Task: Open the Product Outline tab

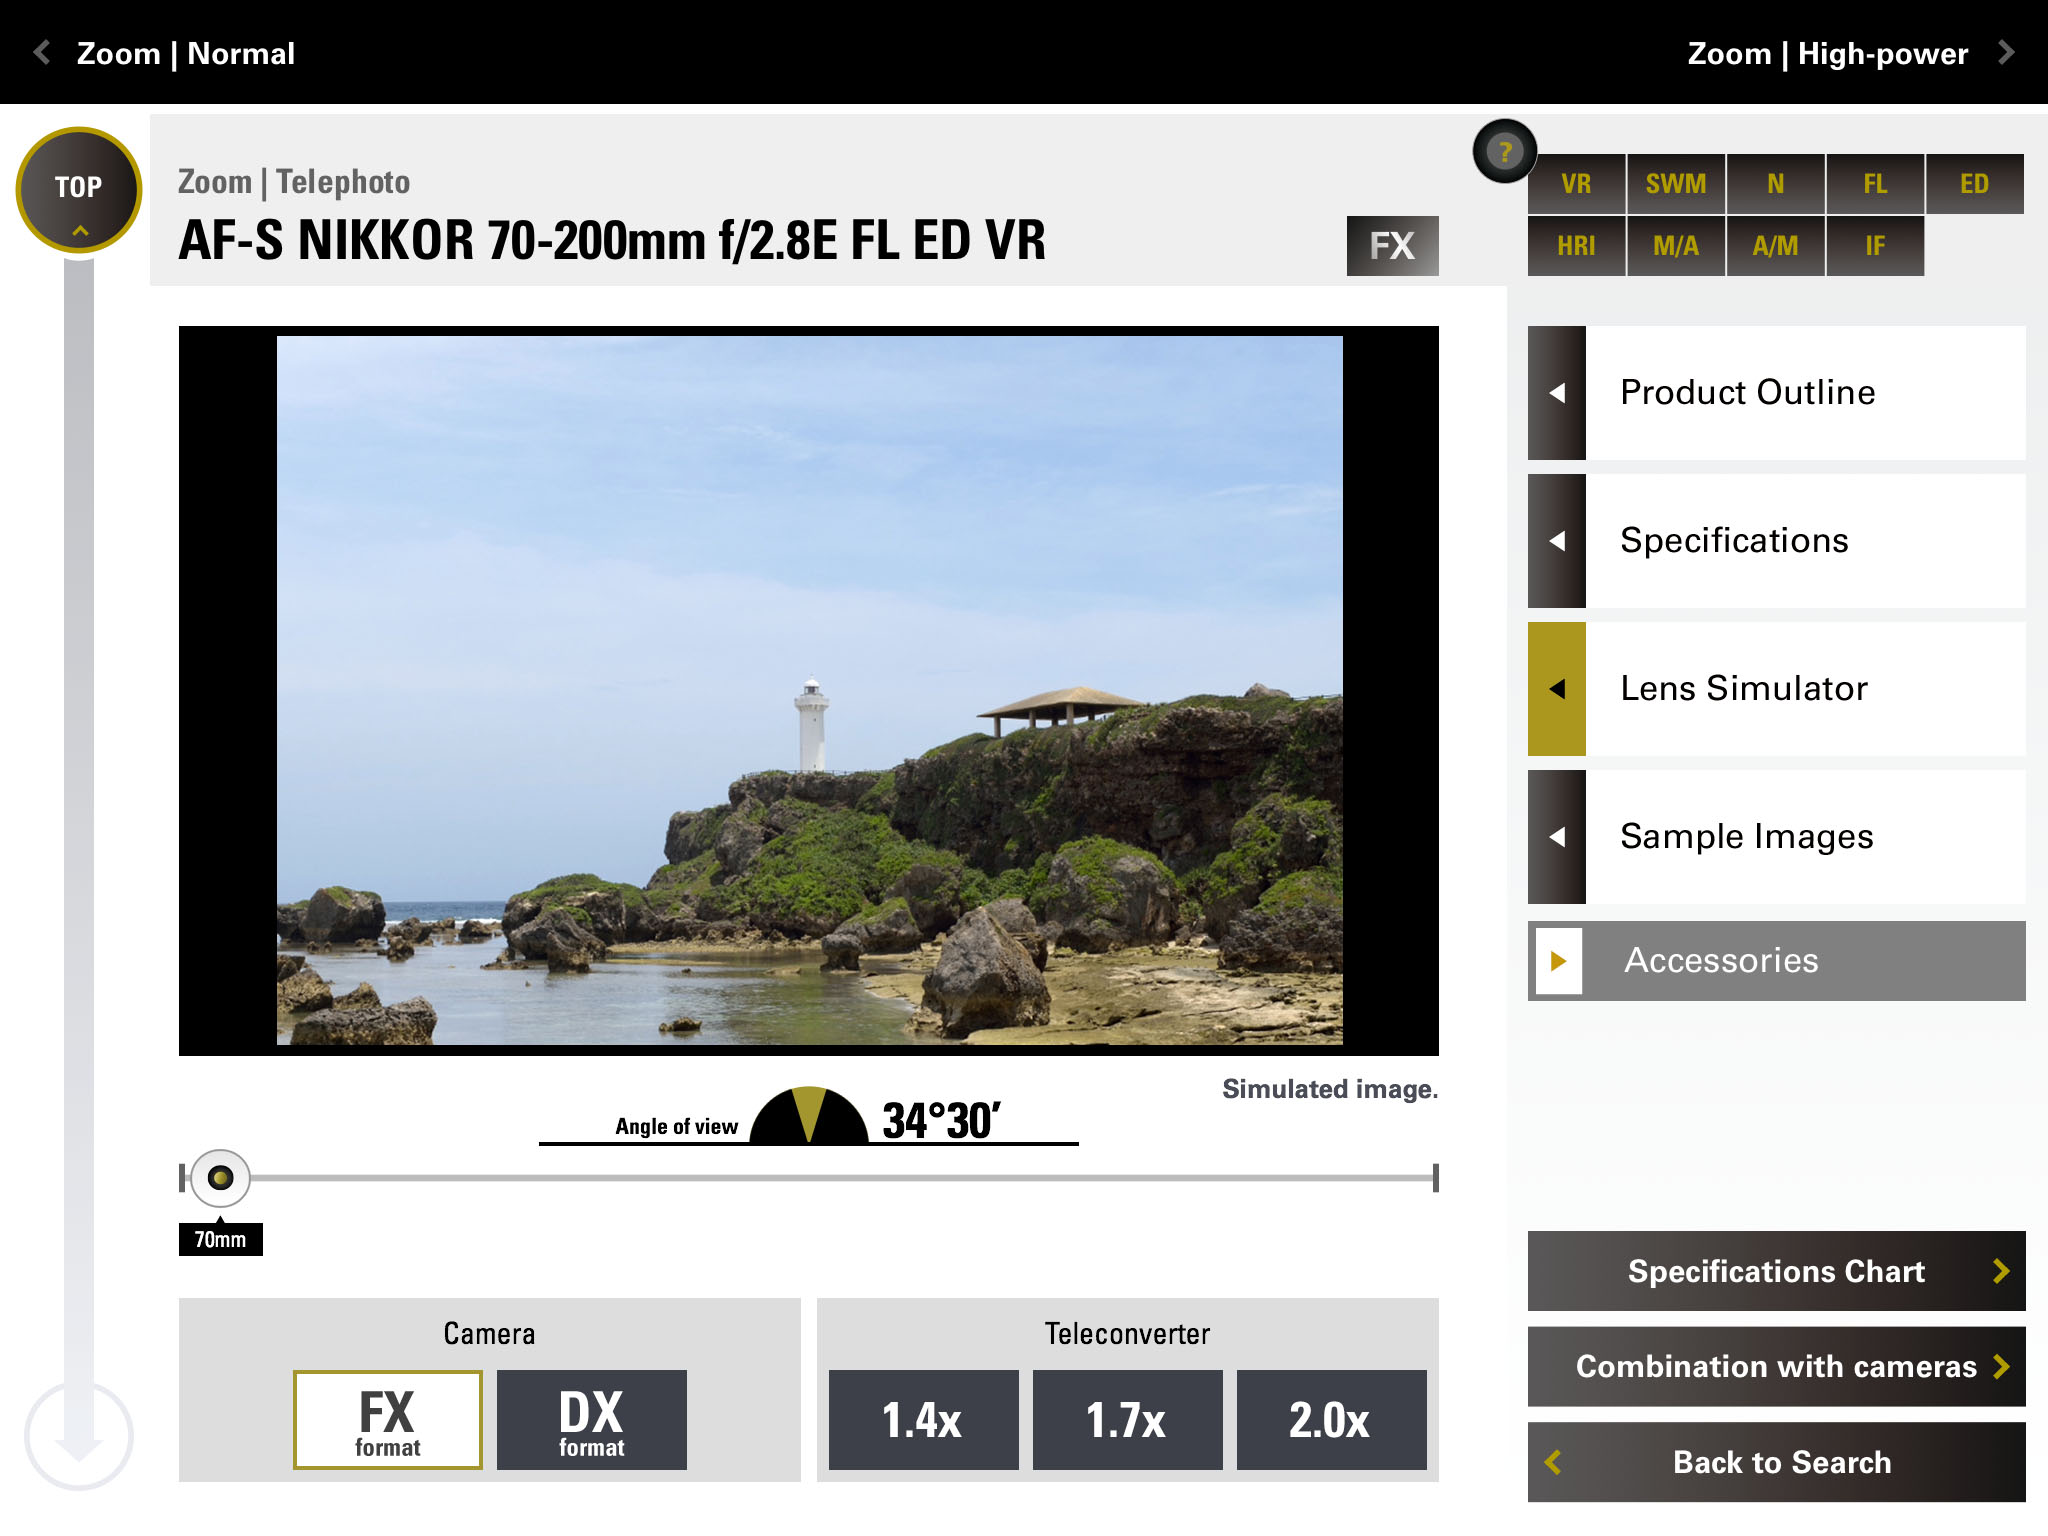Action: (x=1777, y=393)
